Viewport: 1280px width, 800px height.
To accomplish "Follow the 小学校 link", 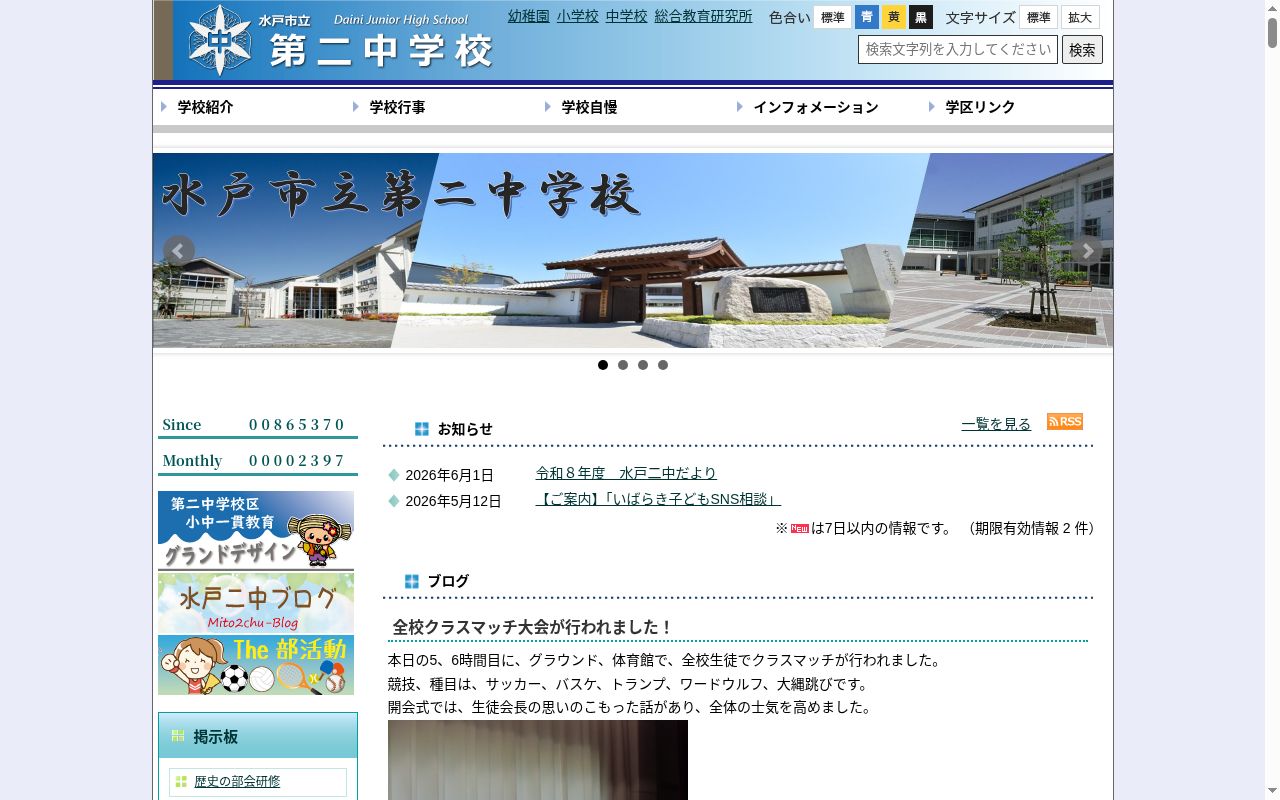I will point(578,16).
